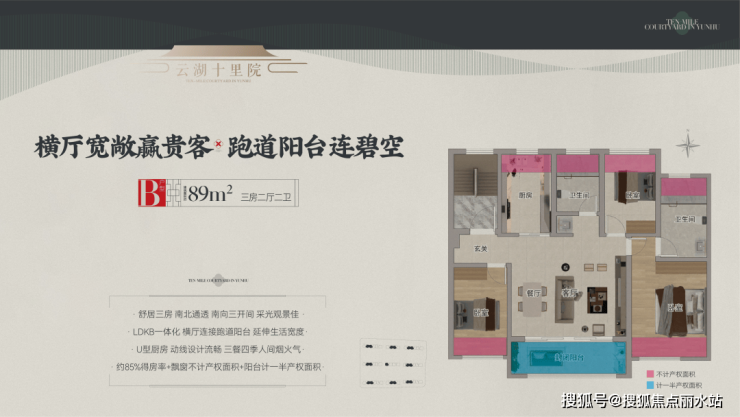Click the line 约85%得房率+飘窗不计产权面积
Screen dimensions: 740x417
coord(219,367)
